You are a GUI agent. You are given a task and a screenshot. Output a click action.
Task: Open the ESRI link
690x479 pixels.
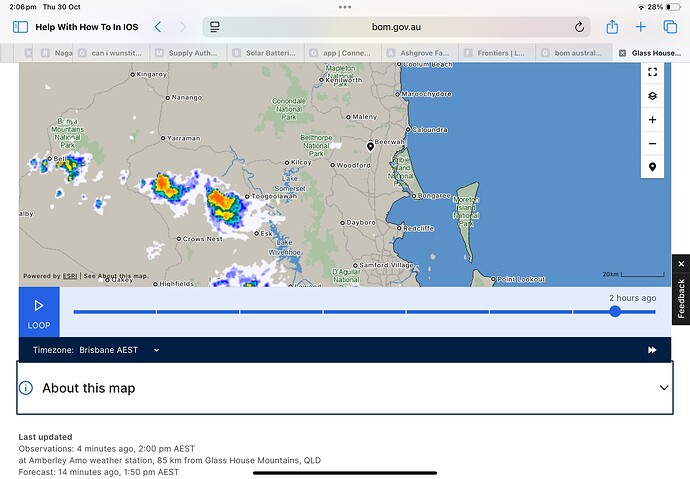tap(70, 276)
